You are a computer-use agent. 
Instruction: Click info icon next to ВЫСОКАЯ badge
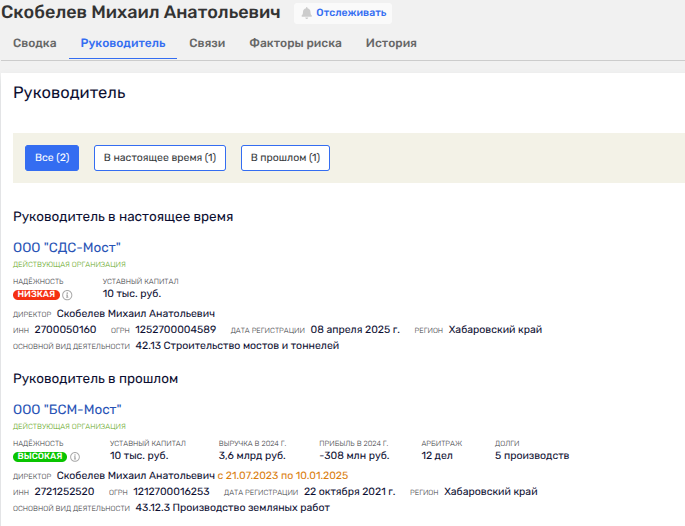click(x=75, y=456)
